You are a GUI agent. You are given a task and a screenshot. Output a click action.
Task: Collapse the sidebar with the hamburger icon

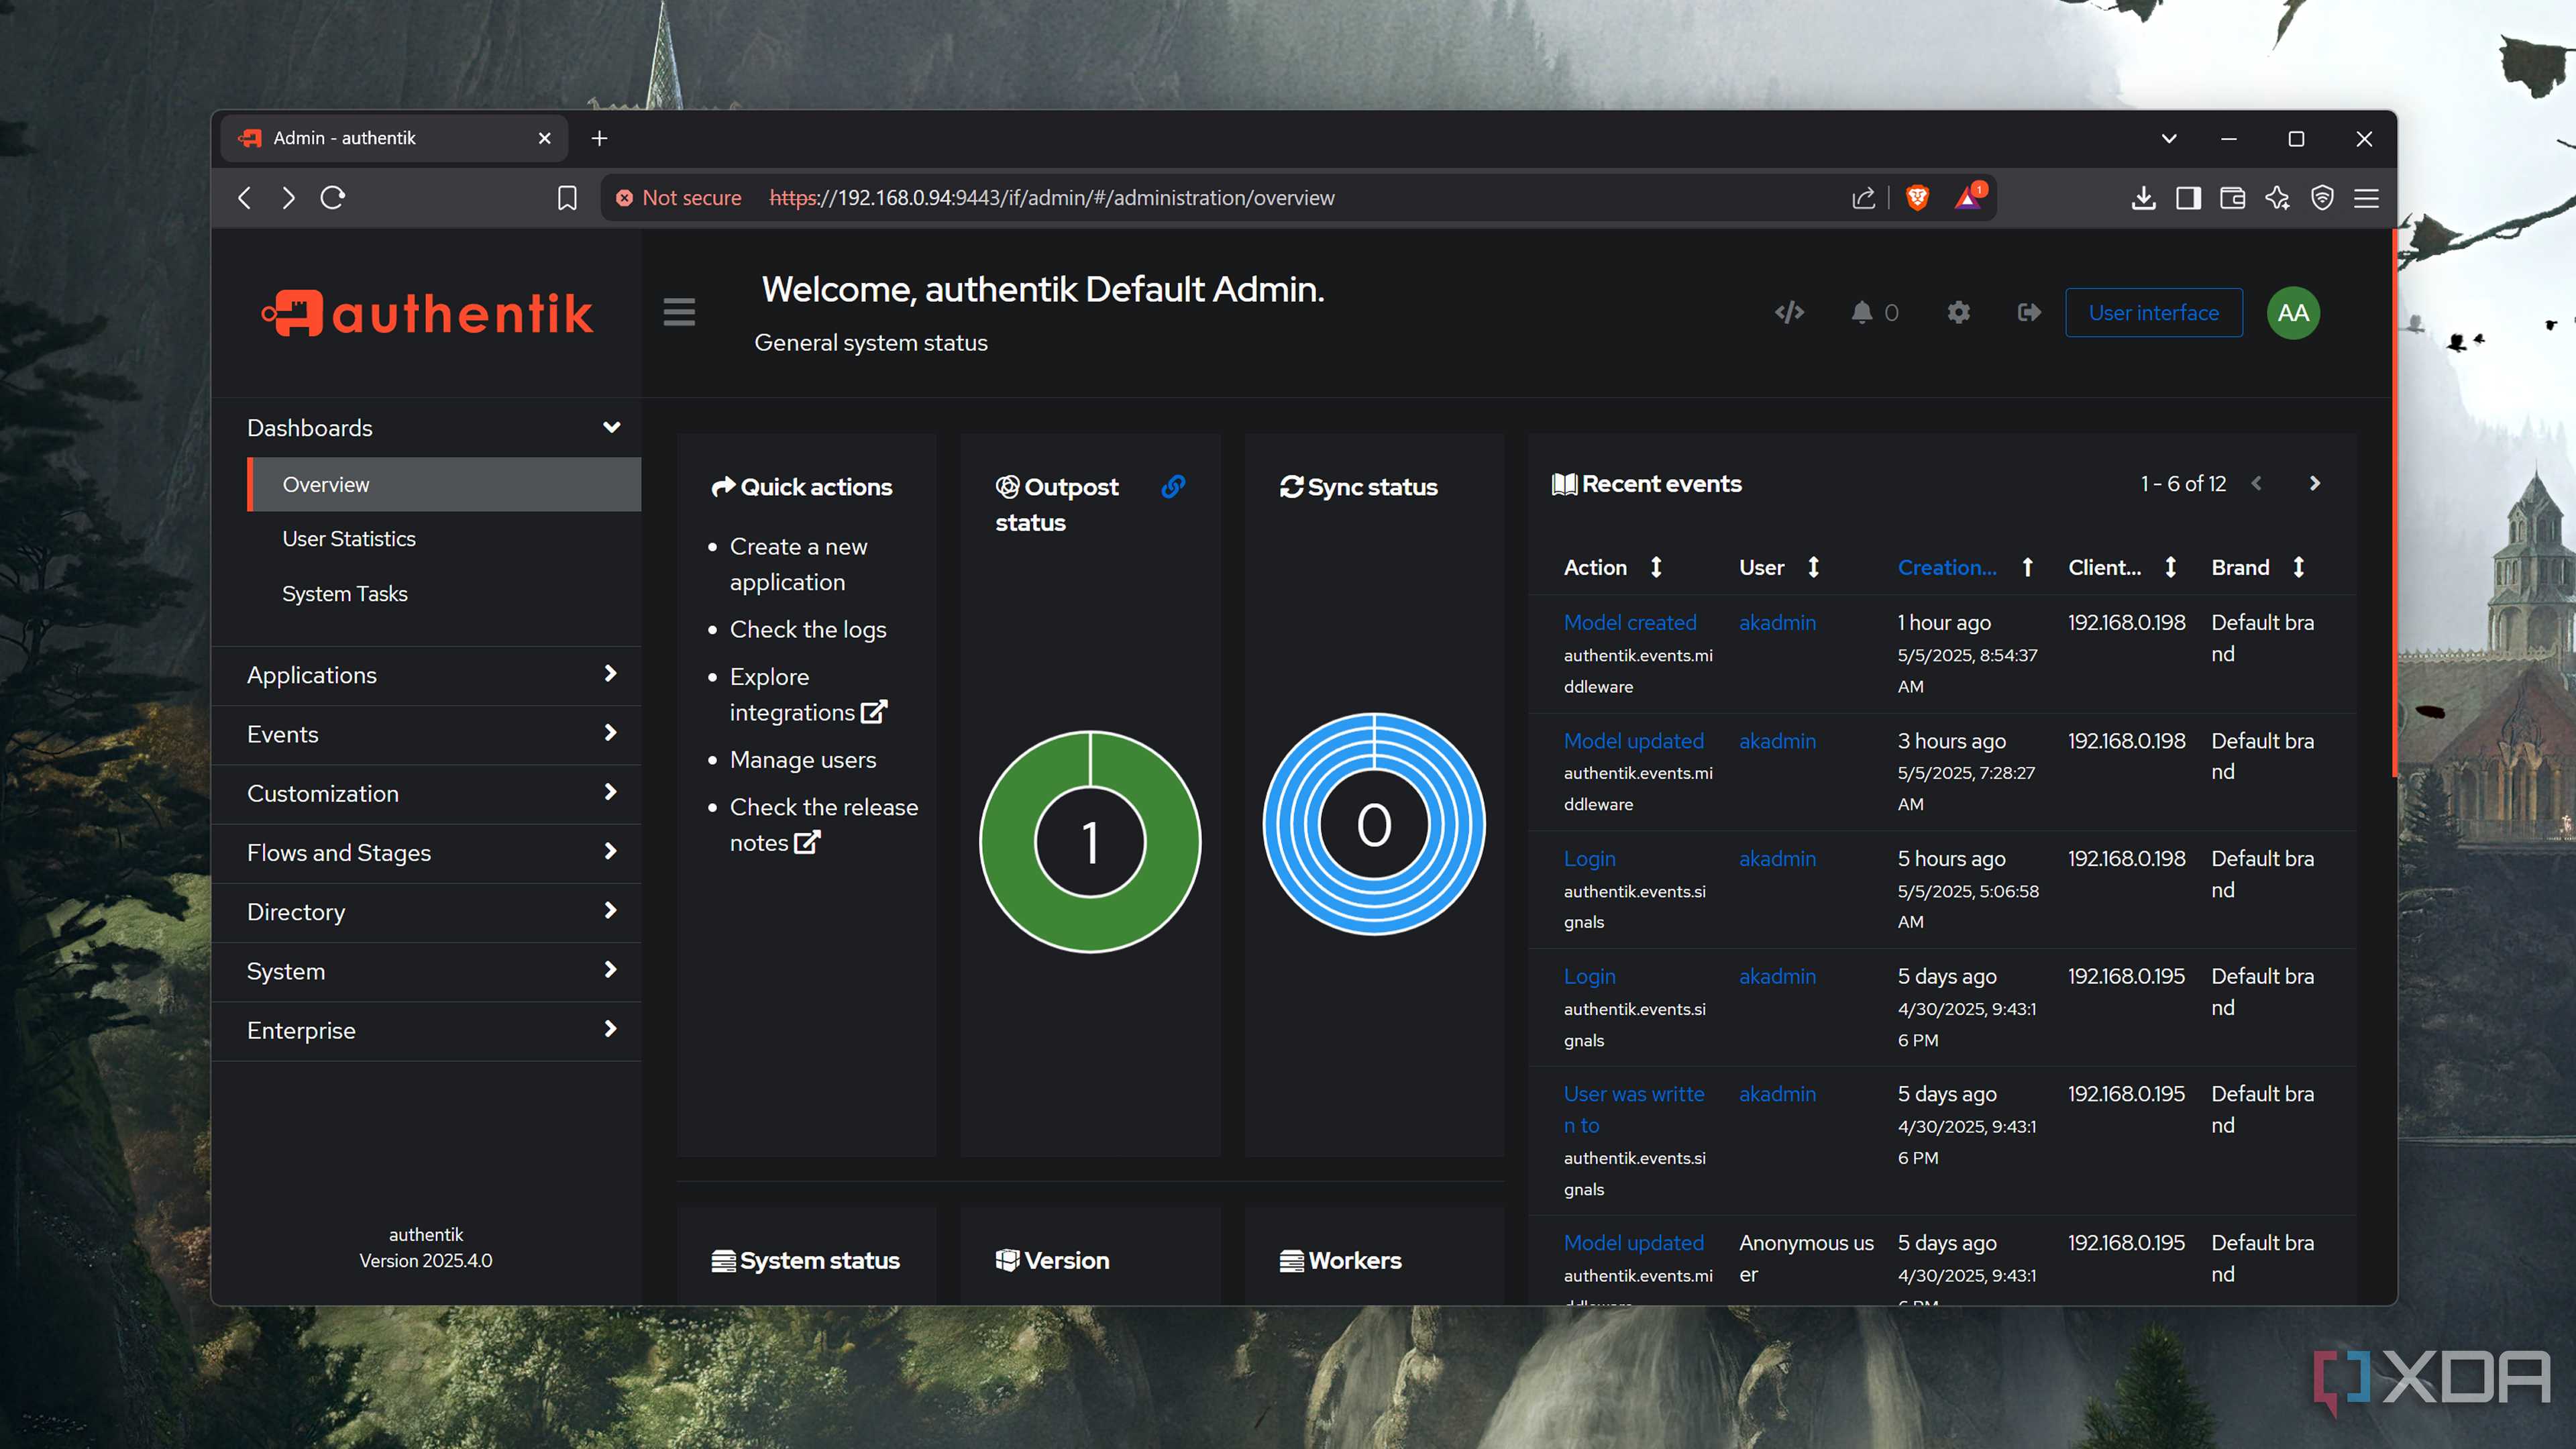(679, 312)
